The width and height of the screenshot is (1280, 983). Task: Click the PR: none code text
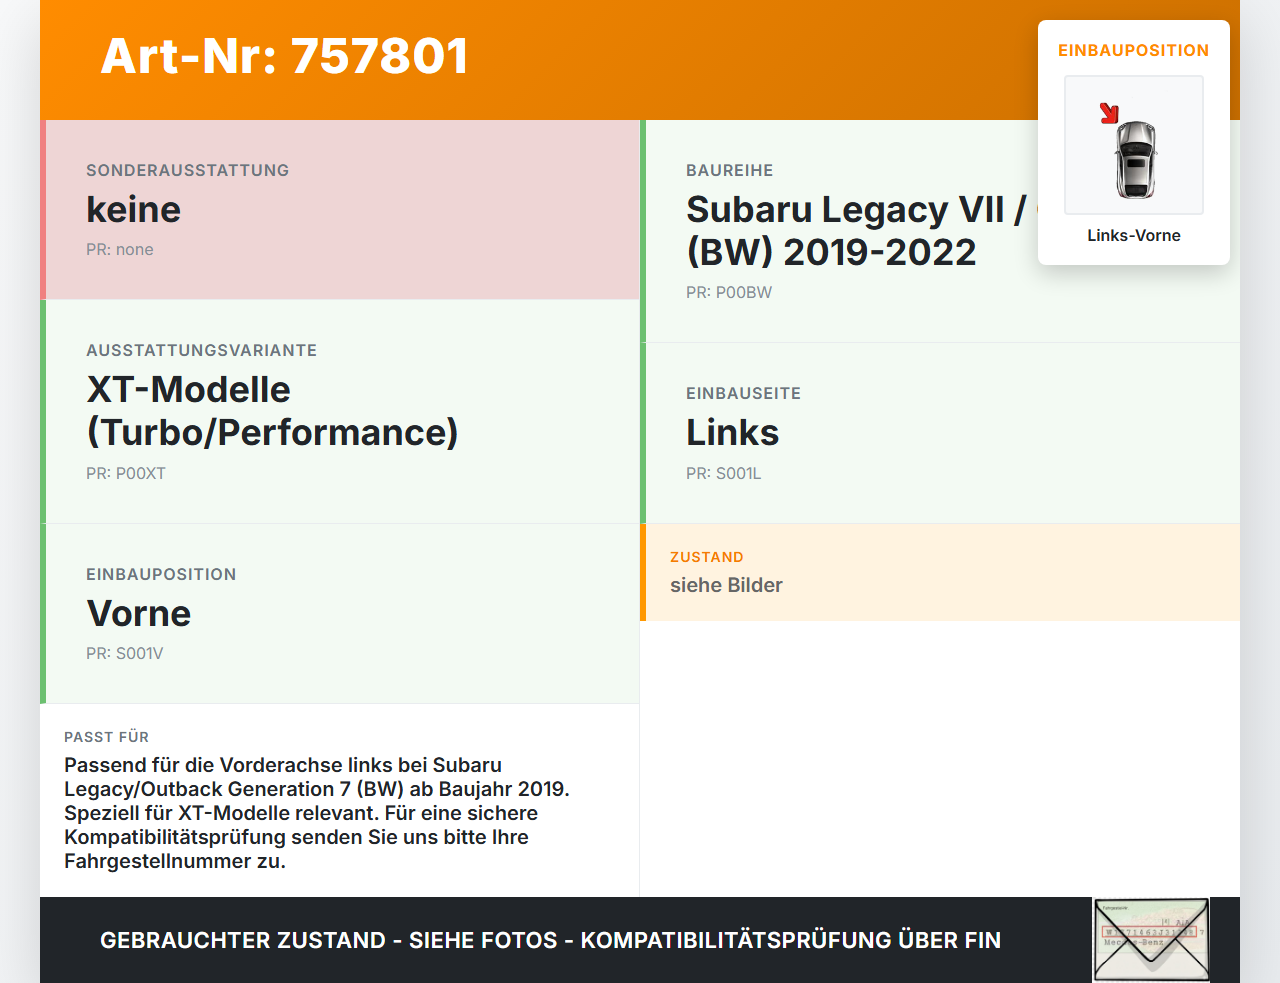tap(120, 250)
